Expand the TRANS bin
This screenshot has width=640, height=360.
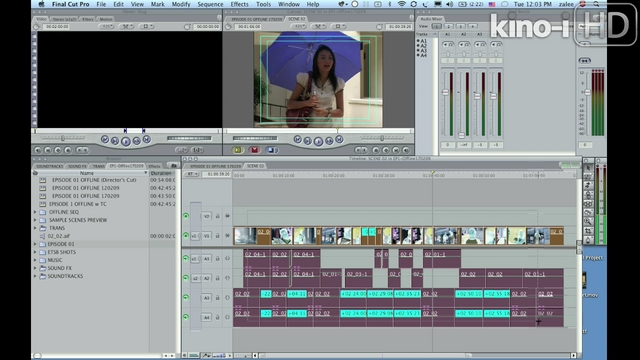click(35, 228)
